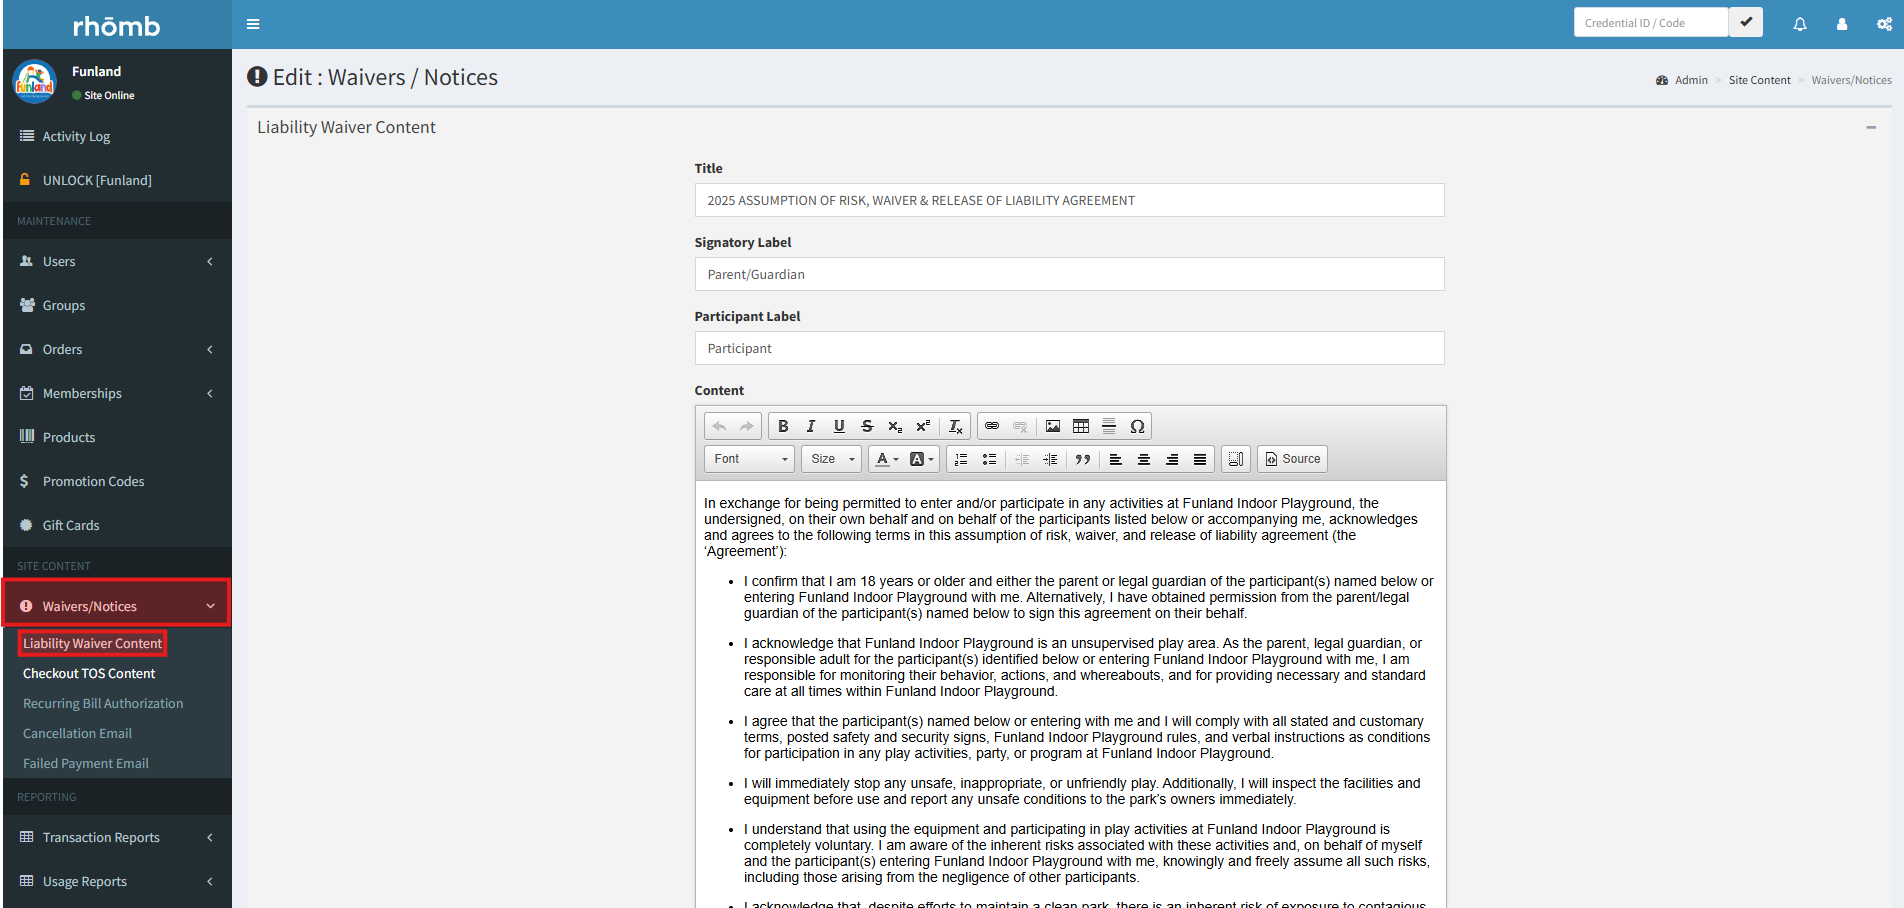Submit the Credential ID checkmark button

tap(1746, 22)
